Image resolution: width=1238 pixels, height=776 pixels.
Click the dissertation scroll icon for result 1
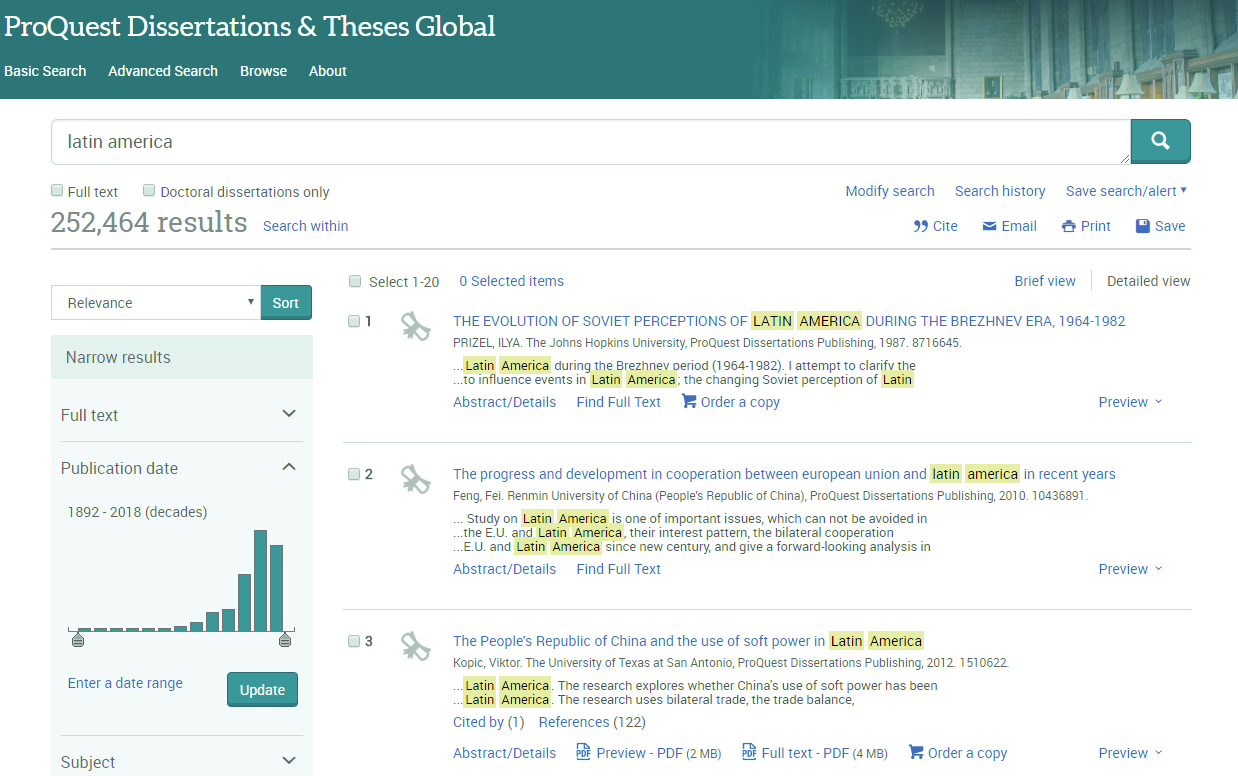(415, 326)
